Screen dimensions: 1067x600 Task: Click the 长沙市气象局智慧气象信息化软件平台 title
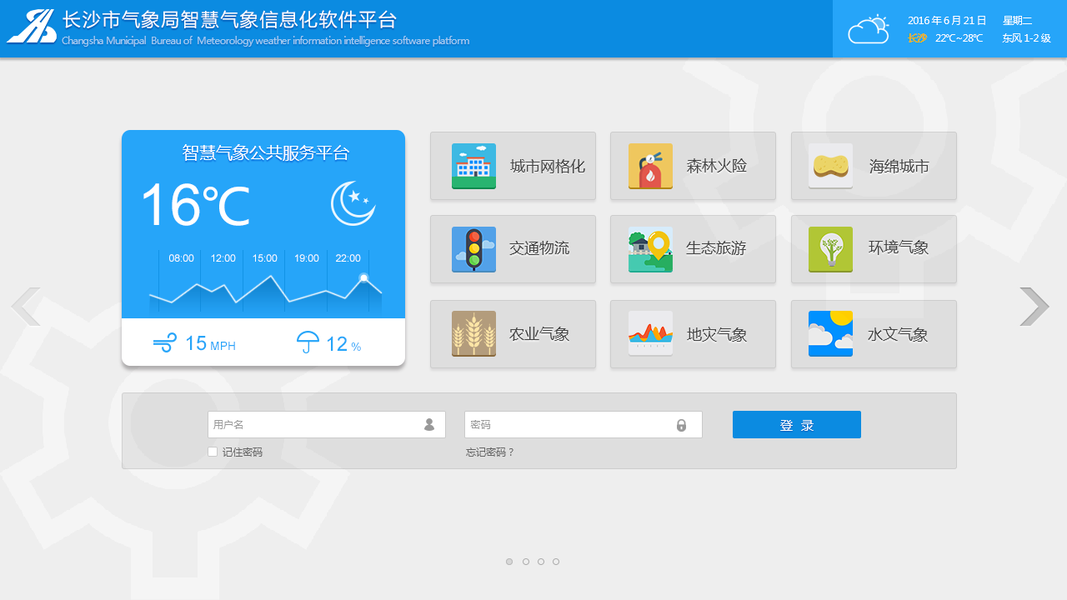click(229, 20)
